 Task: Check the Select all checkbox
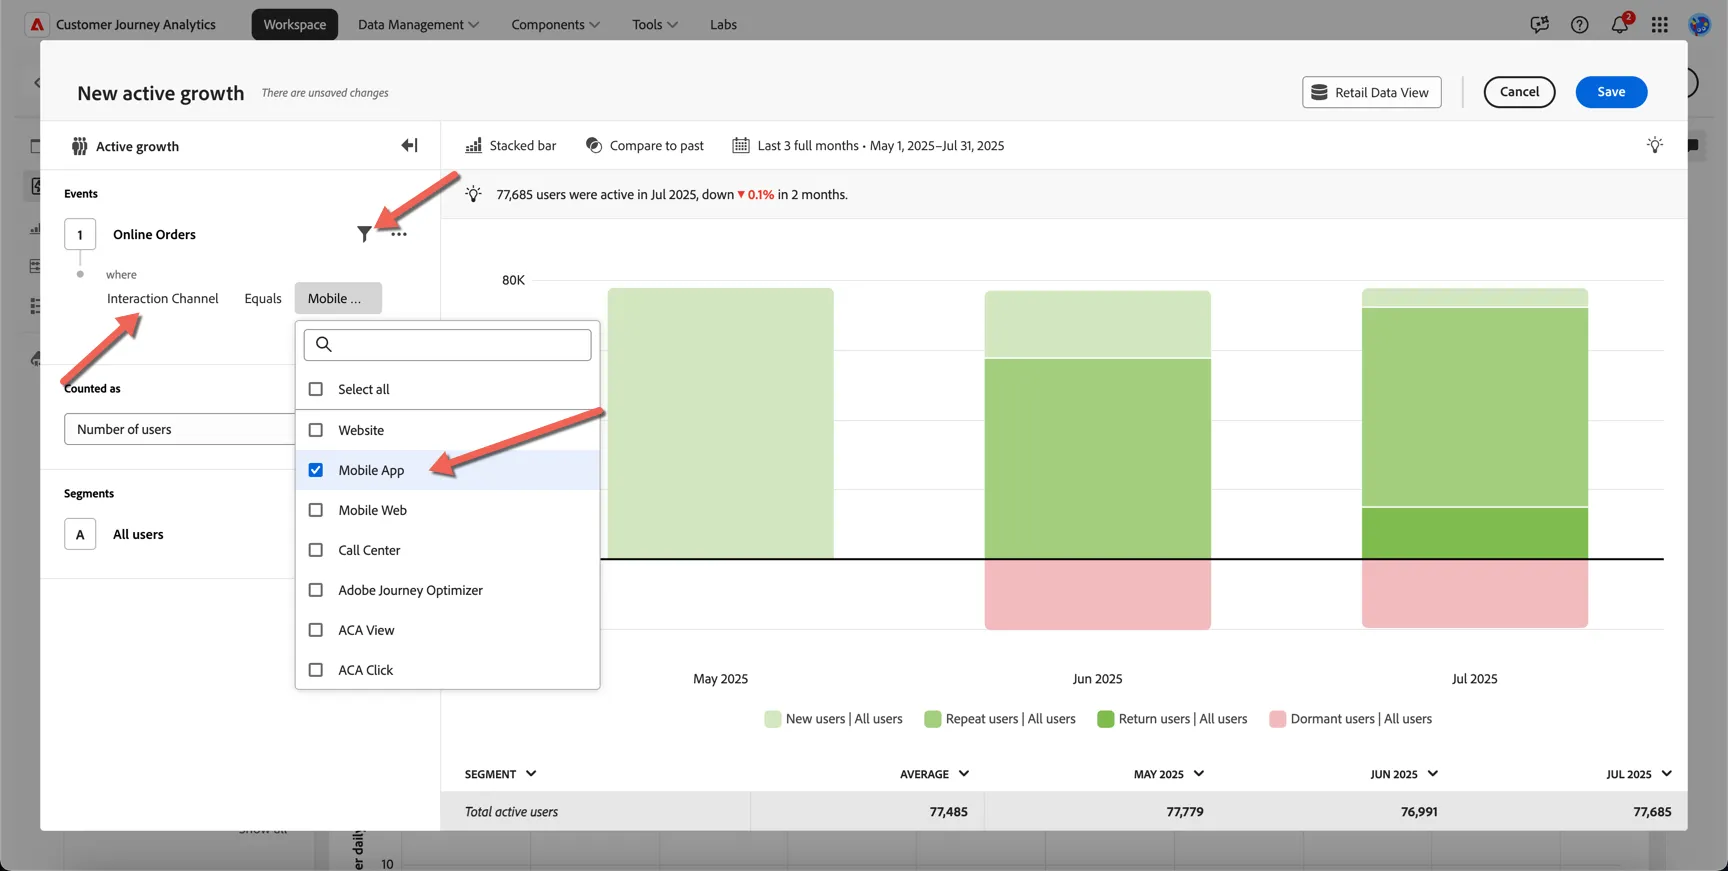[316, 389]
